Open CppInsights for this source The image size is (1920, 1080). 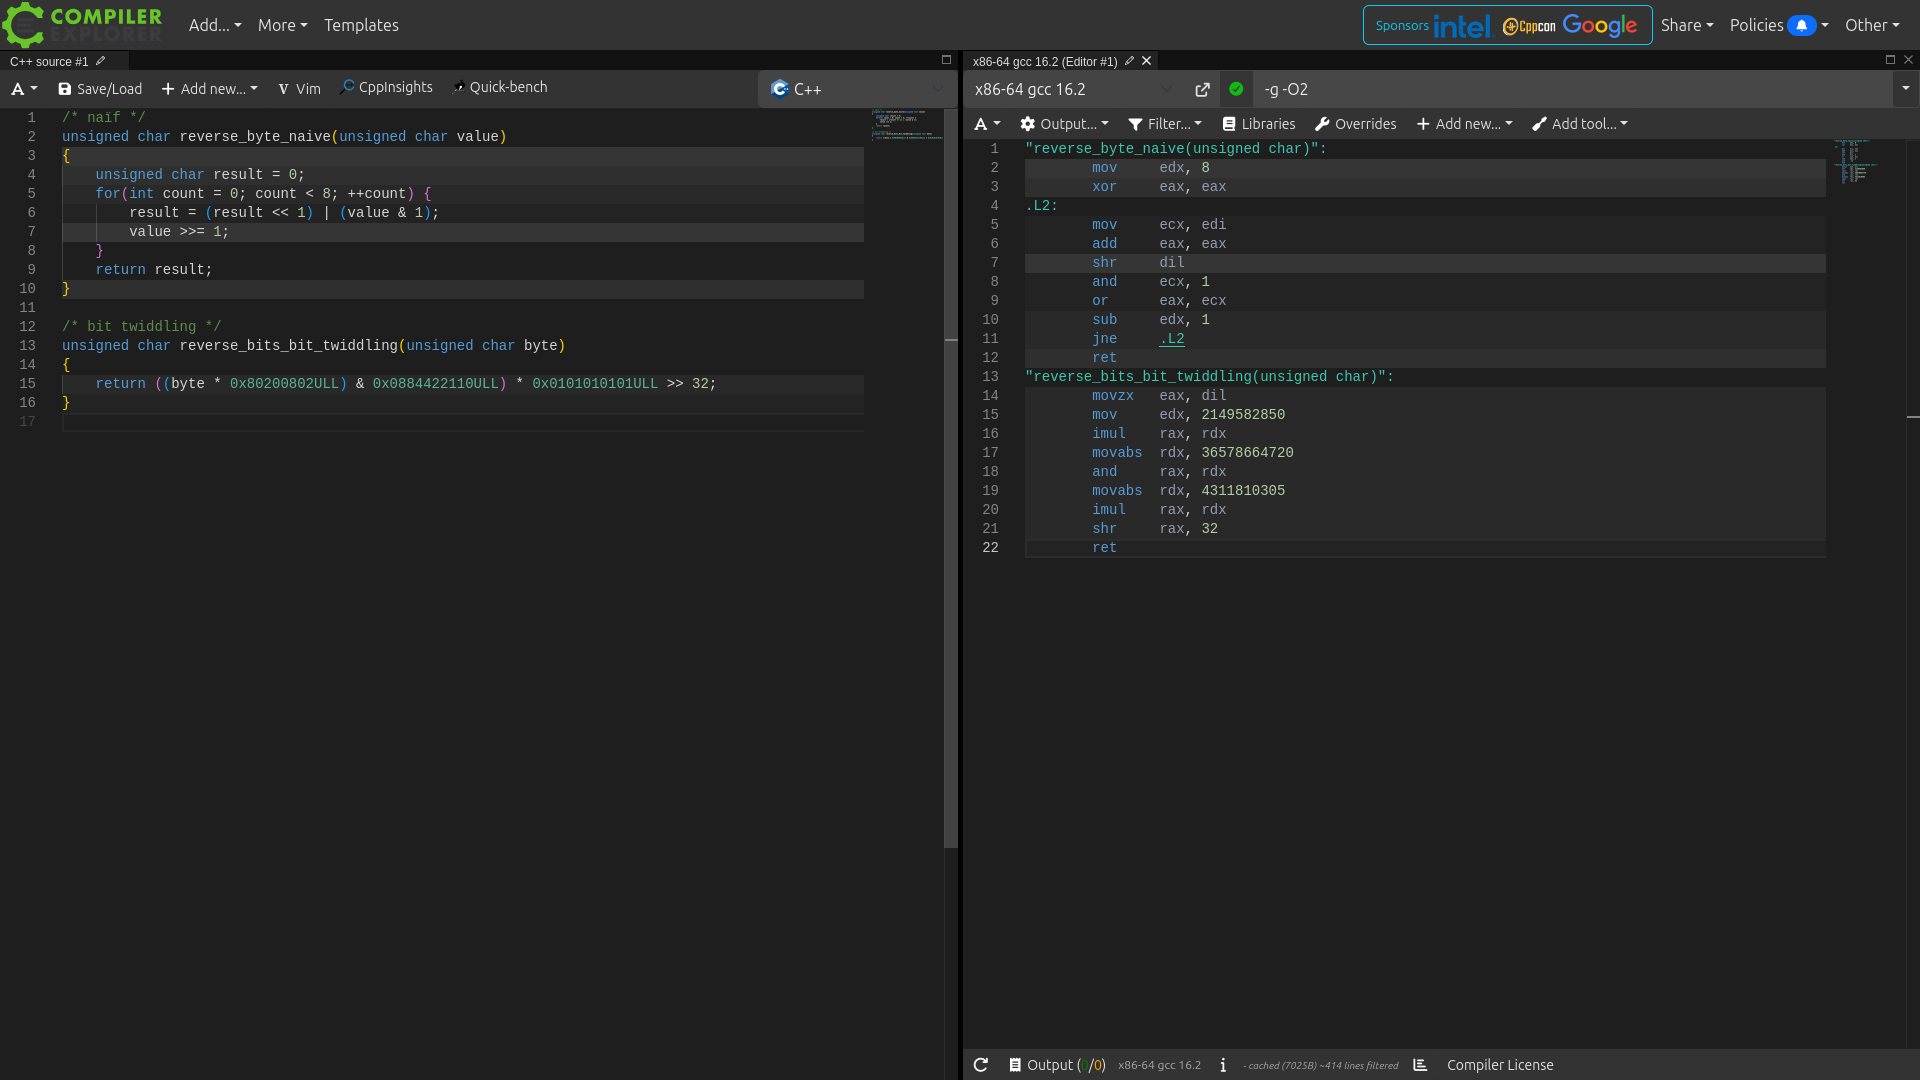tap(386, 87)
